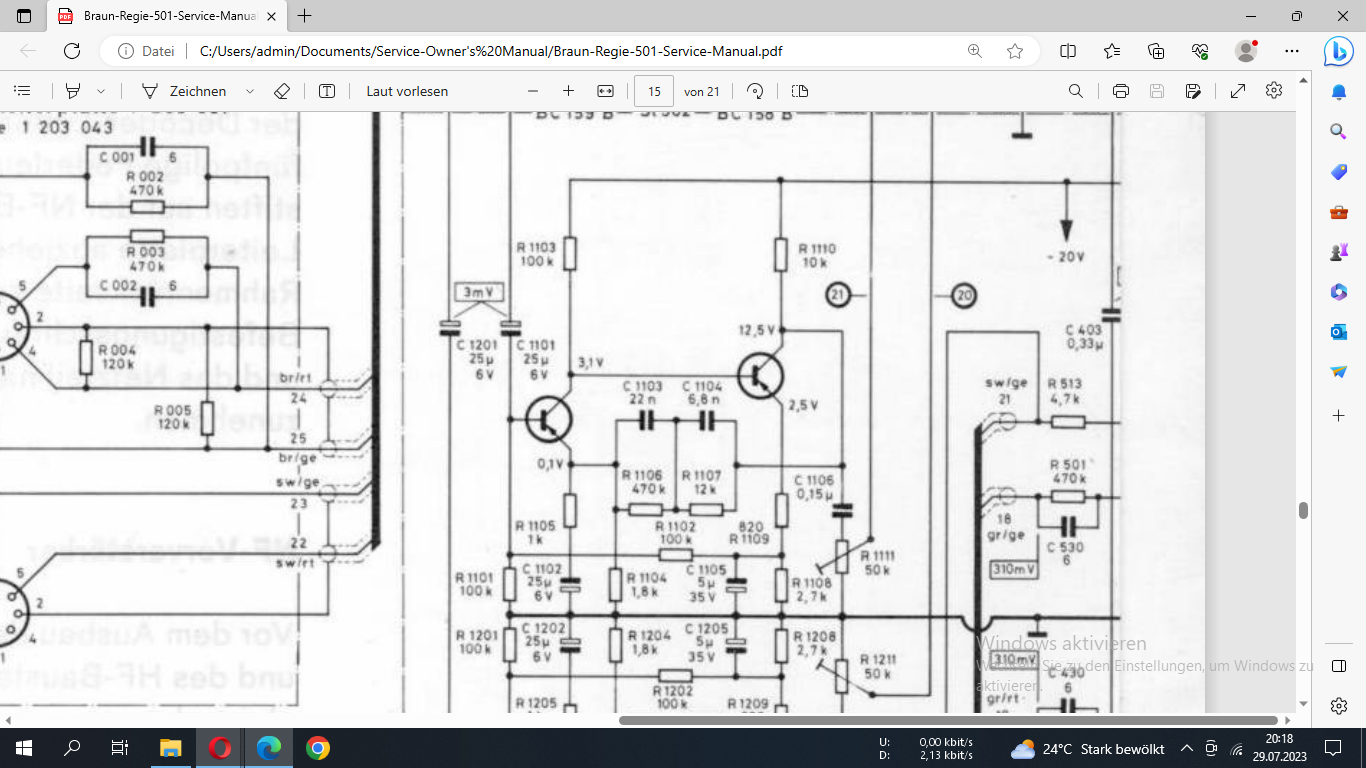Viewport: 1366px width, 768px height.
Task: Switch page view layout
Action: [800, 91]
